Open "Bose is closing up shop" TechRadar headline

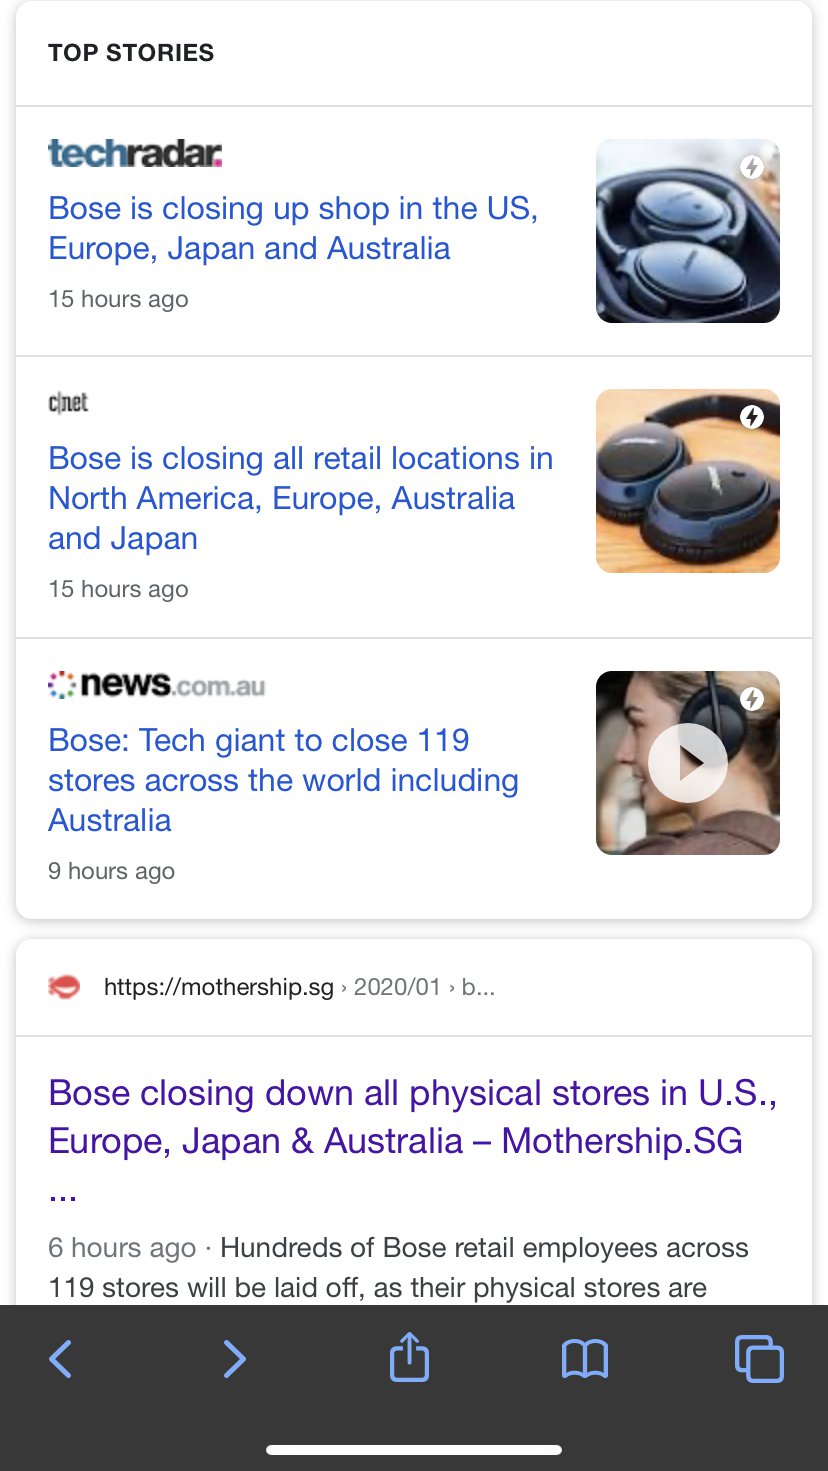tap(293, 228)
